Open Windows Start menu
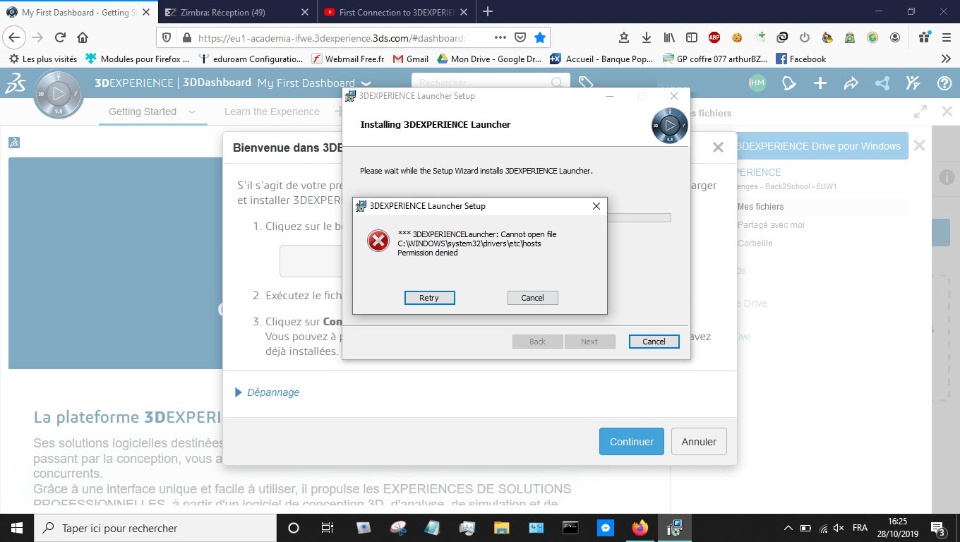This screenshot has height=542, width=960. (17, 528)
